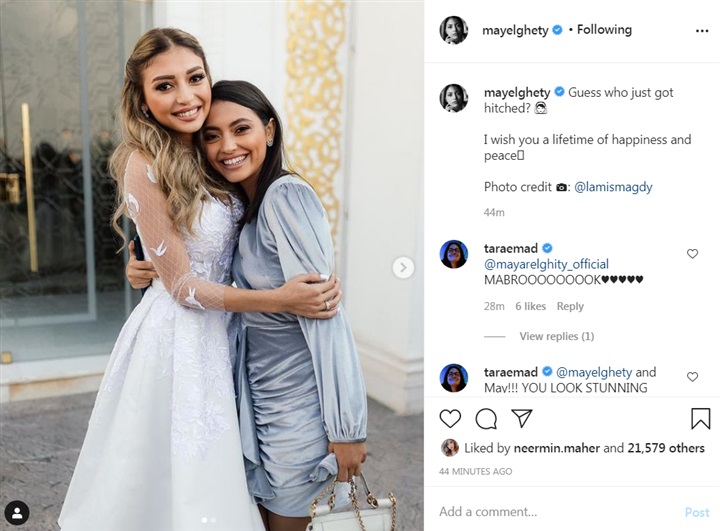Open tagged people icon on photo
This screenshot has height=531, width=720.
[15, 511]
